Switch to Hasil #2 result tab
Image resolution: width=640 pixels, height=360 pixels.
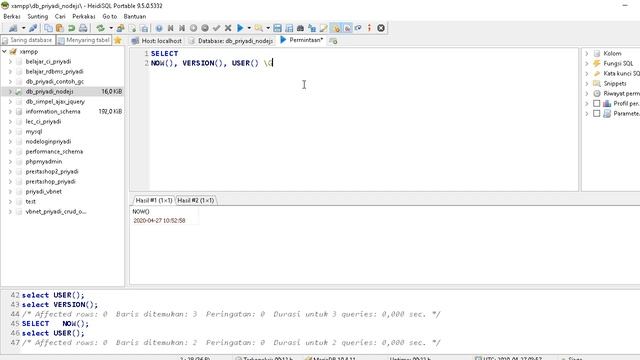(x=196, y=200)
